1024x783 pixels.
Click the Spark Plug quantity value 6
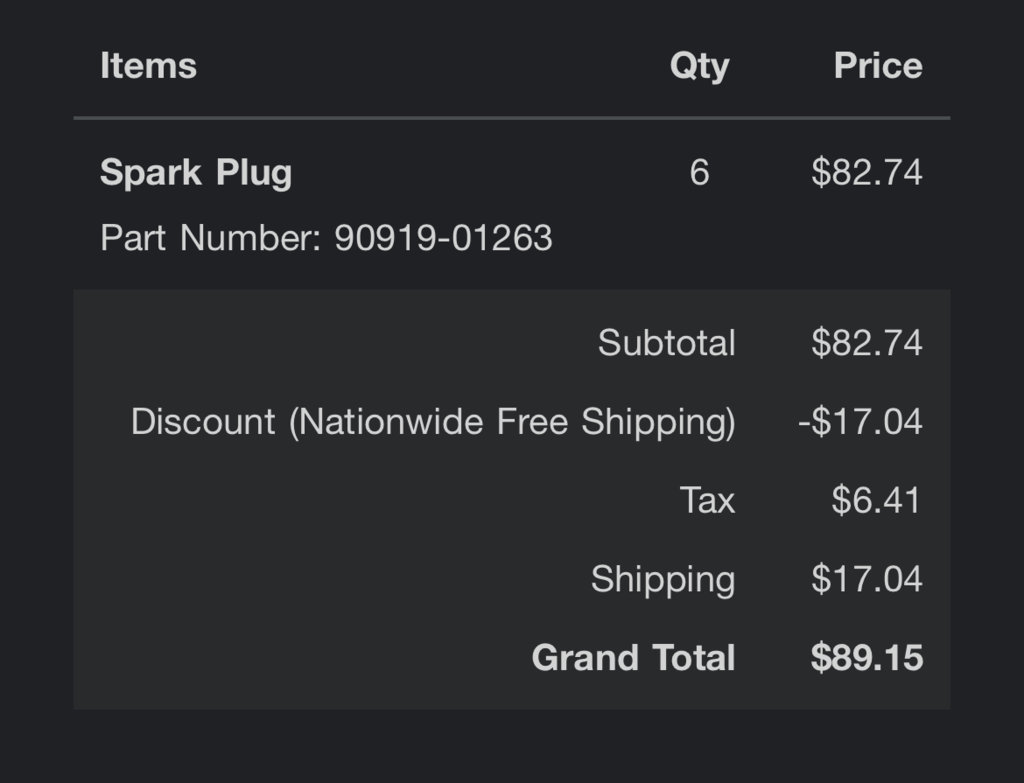(x=699, y=173)
